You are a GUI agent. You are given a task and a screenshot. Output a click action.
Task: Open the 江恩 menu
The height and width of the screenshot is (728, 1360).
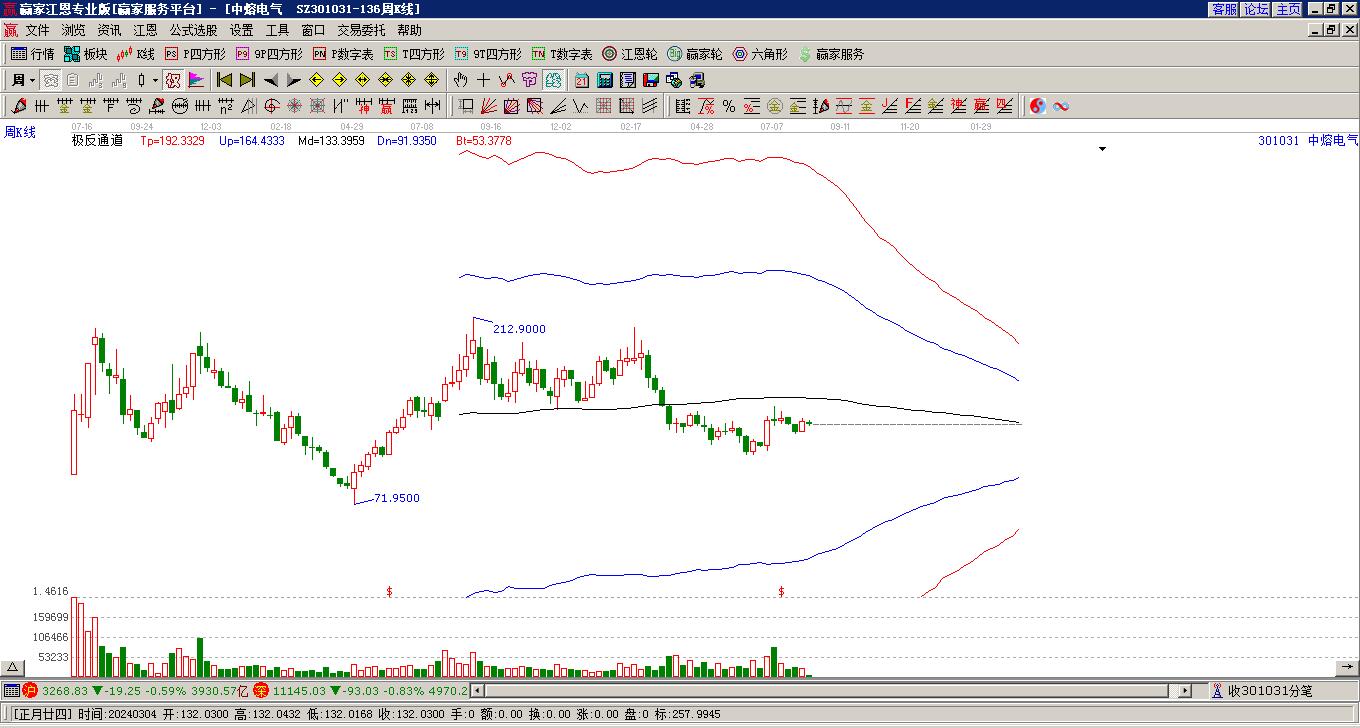[145, 31]
